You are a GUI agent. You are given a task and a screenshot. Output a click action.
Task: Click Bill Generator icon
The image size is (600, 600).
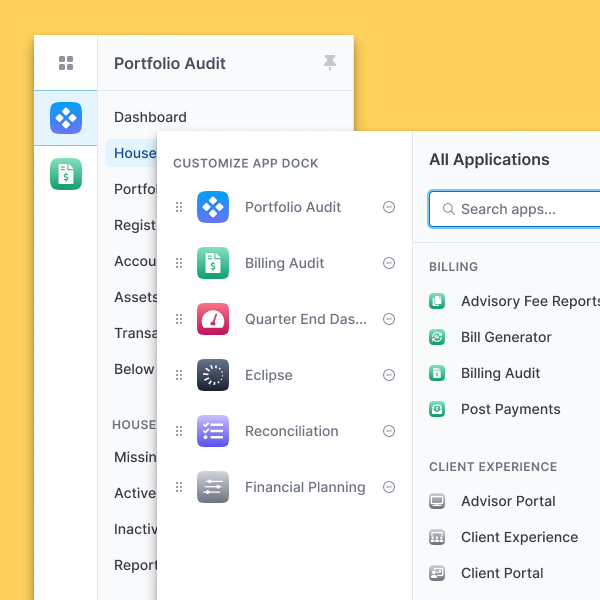pyautogui.click(x=437, y=337)
